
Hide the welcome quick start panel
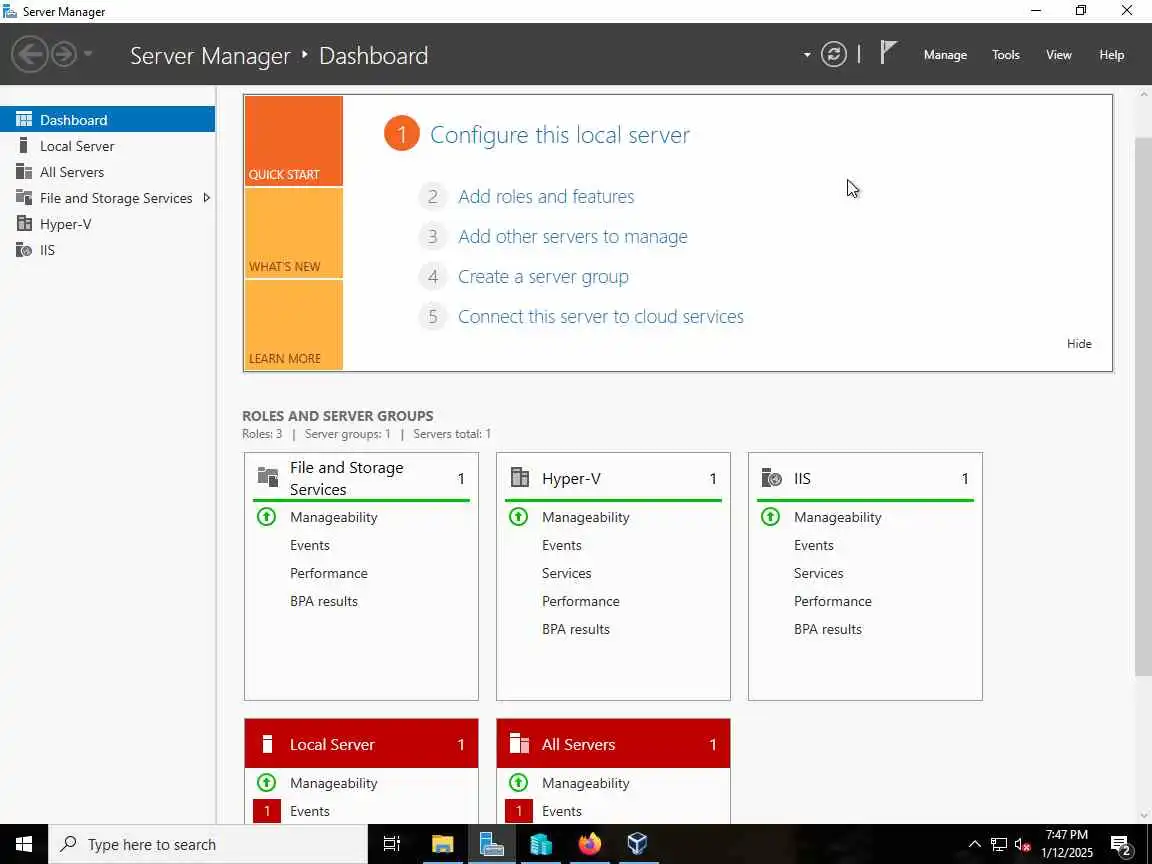[x=1079, y=343]
